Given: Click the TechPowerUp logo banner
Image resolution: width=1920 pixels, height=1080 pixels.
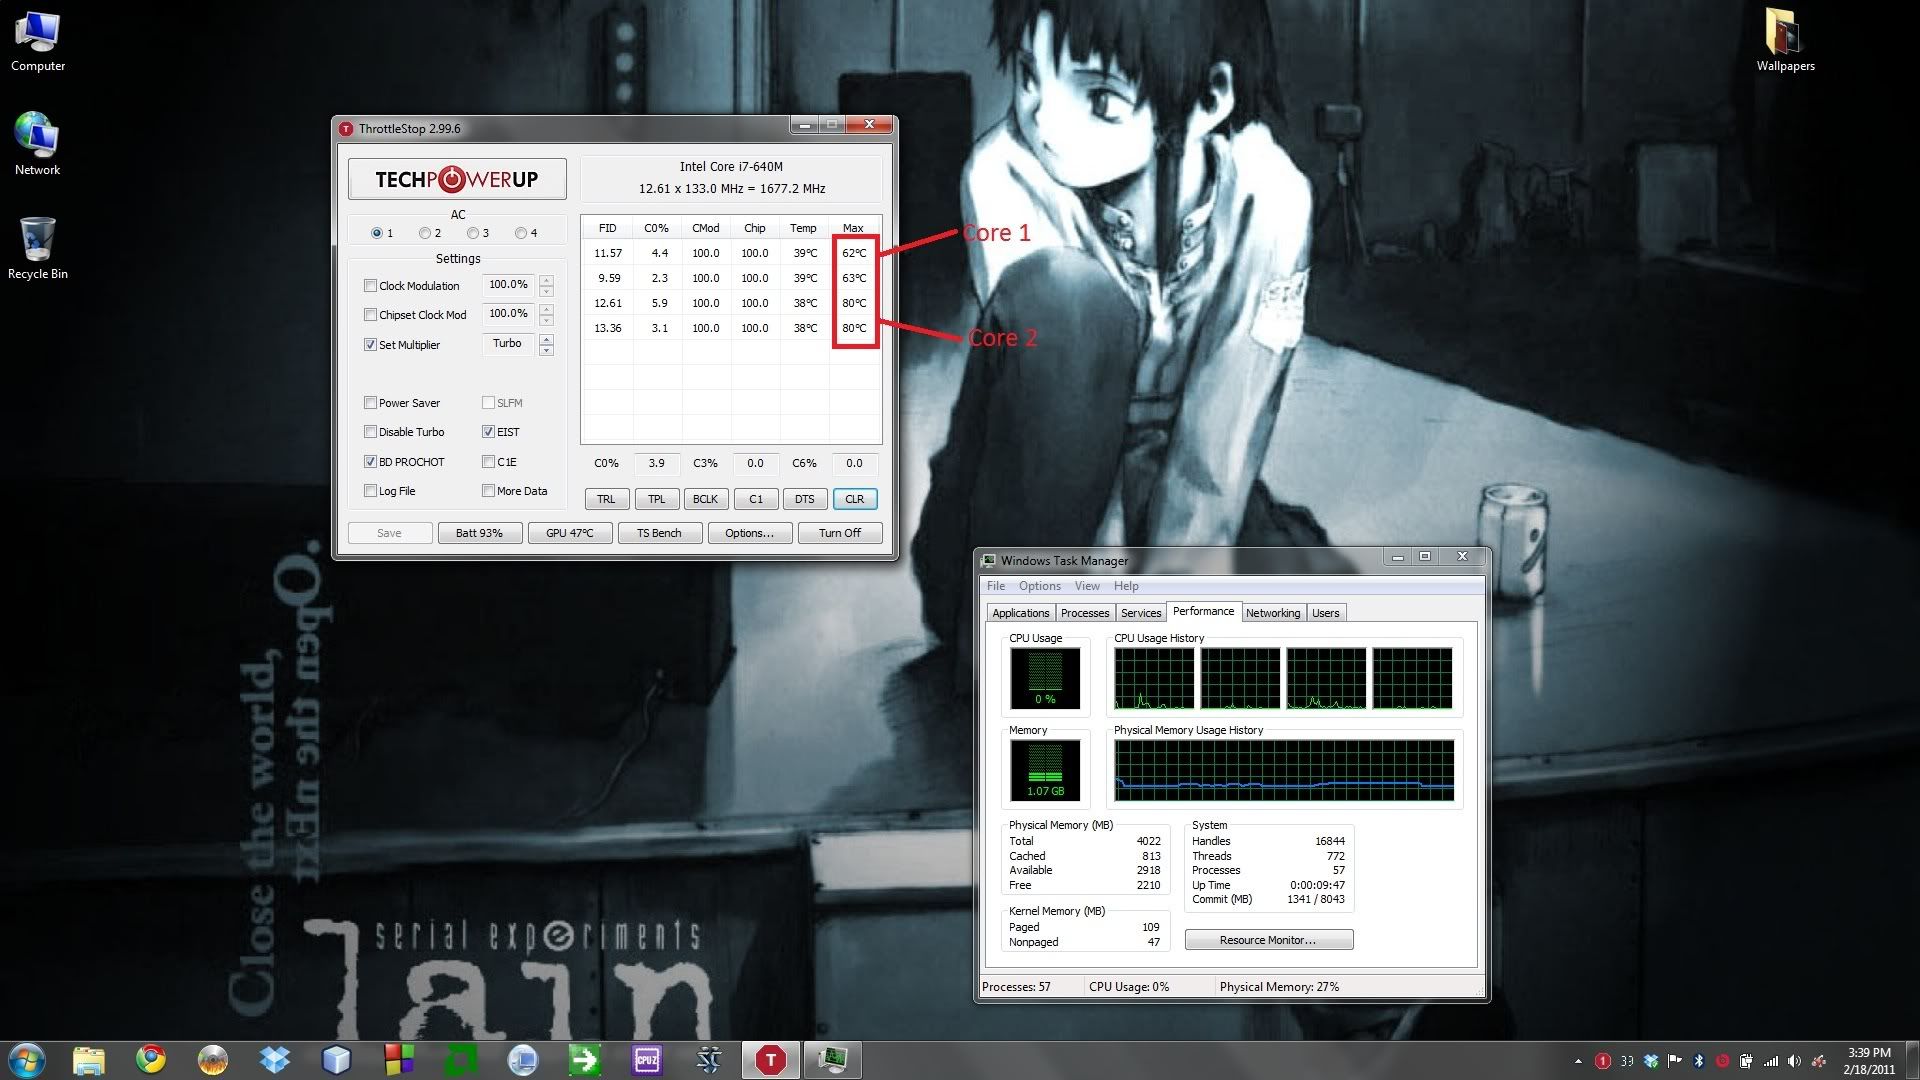Looking at the screenshot, I should (x=457, y=179).
